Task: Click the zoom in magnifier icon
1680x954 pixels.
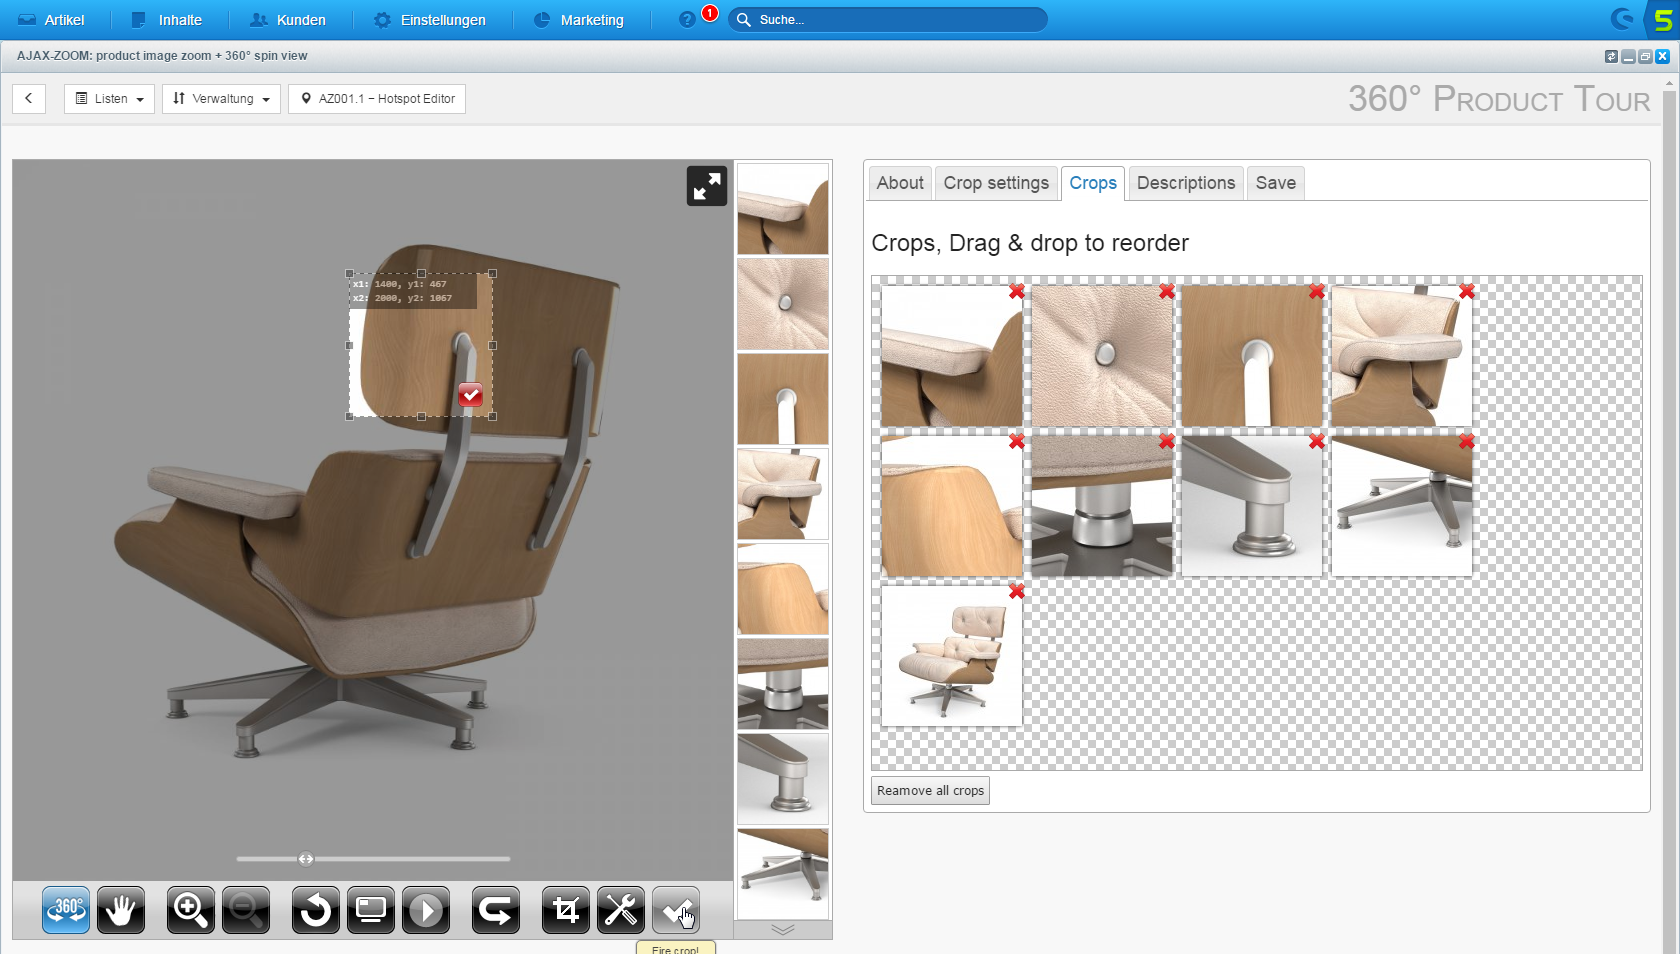Action: pos(190,910)
